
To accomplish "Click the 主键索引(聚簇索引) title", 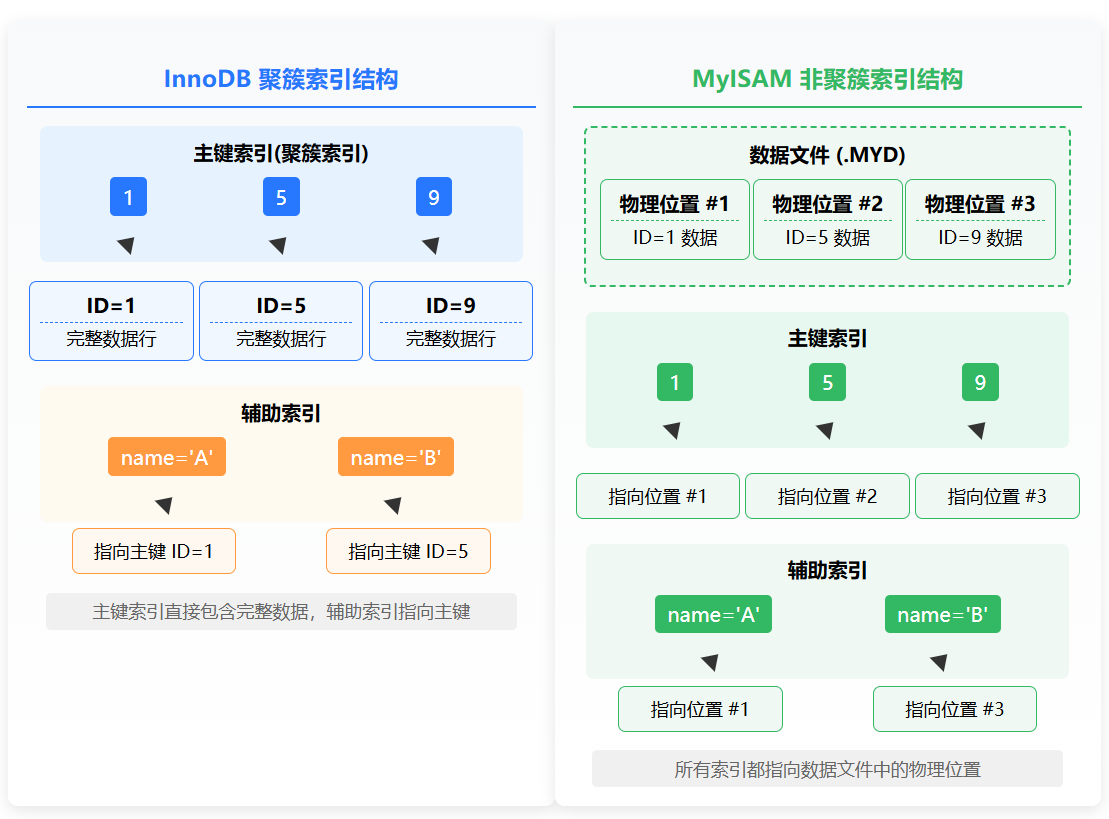I will click(x=281, y=153).
